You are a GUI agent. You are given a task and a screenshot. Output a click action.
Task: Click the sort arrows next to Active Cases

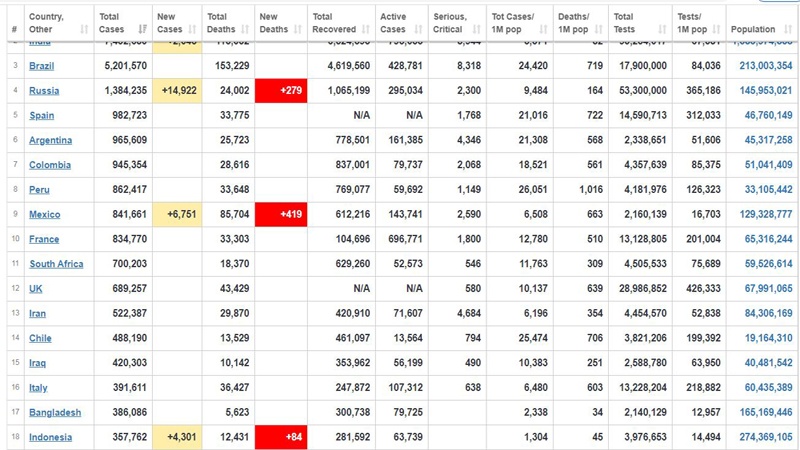pos(419,30)
